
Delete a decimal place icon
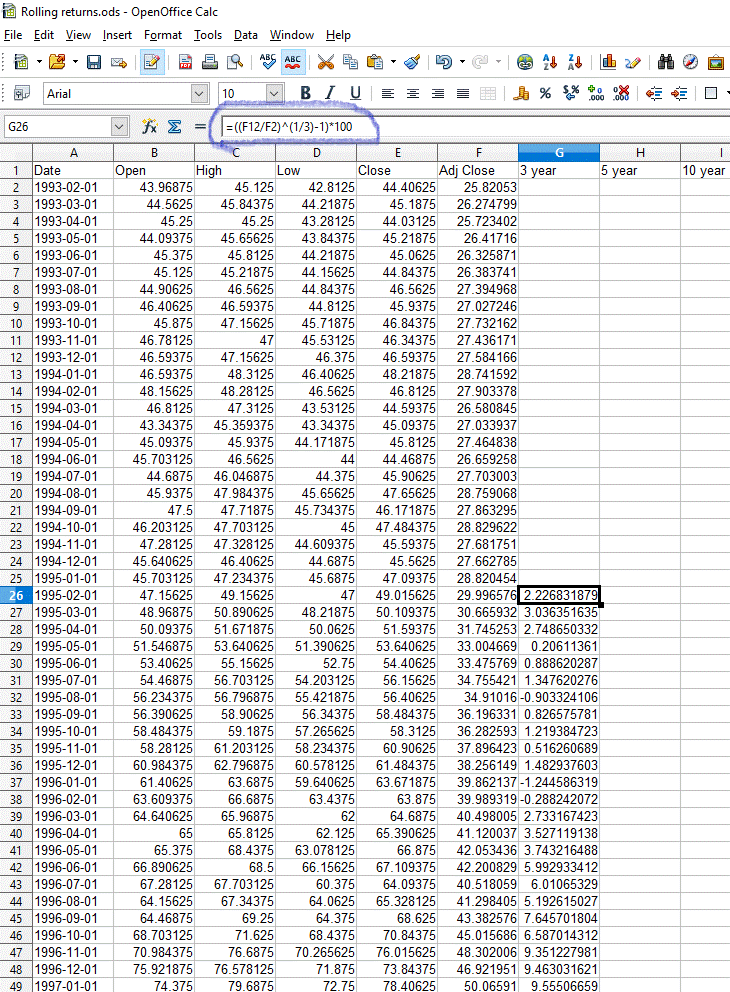pos(621,94)
